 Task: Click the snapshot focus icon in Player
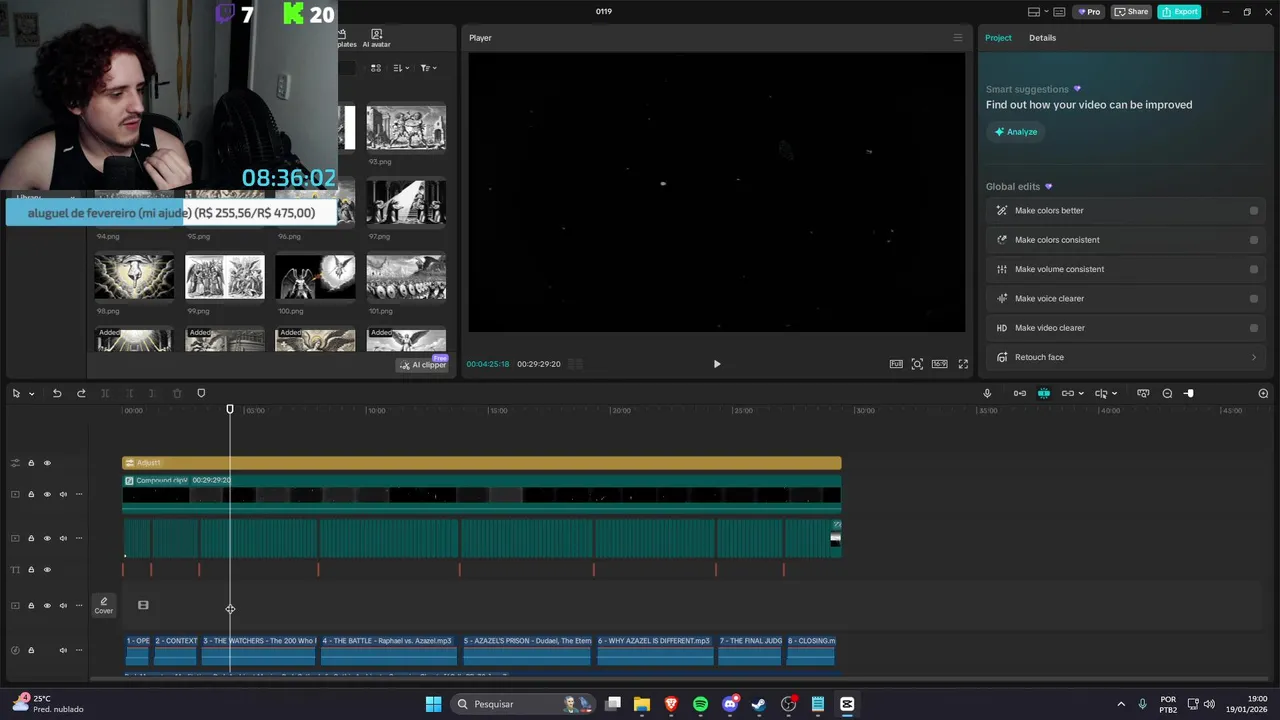917,364
